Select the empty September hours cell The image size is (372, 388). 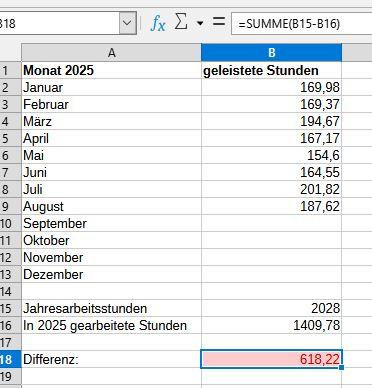[x=272, y=223]
